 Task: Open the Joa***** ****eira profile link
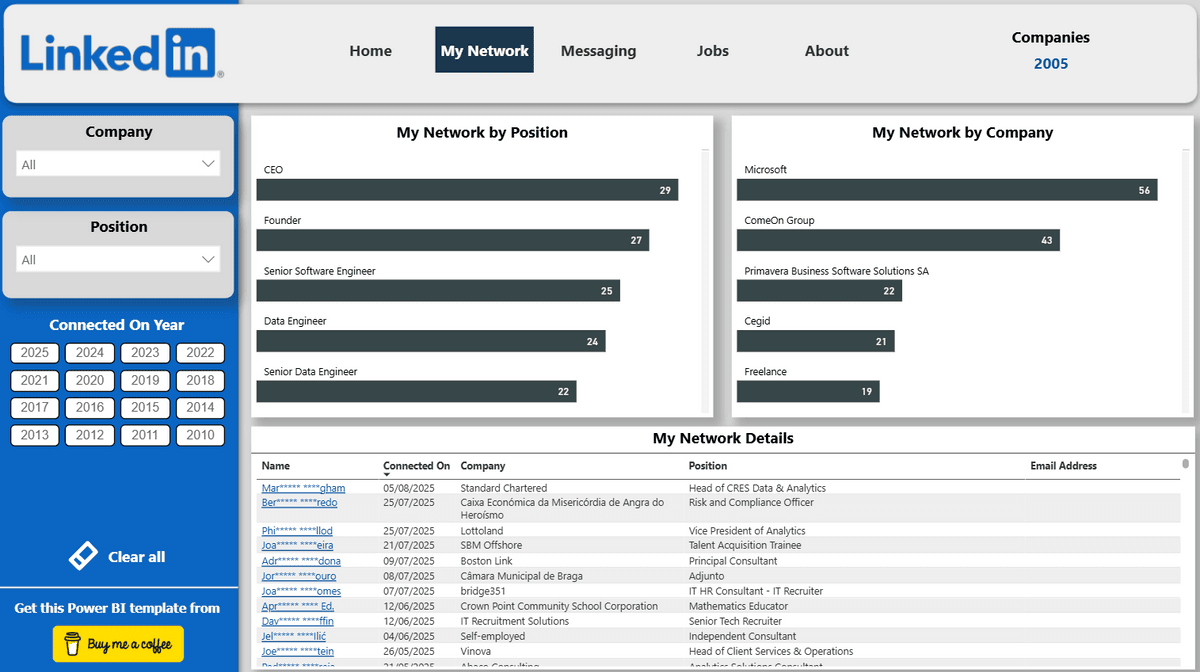pyautogui.click(x=297, y=546)
